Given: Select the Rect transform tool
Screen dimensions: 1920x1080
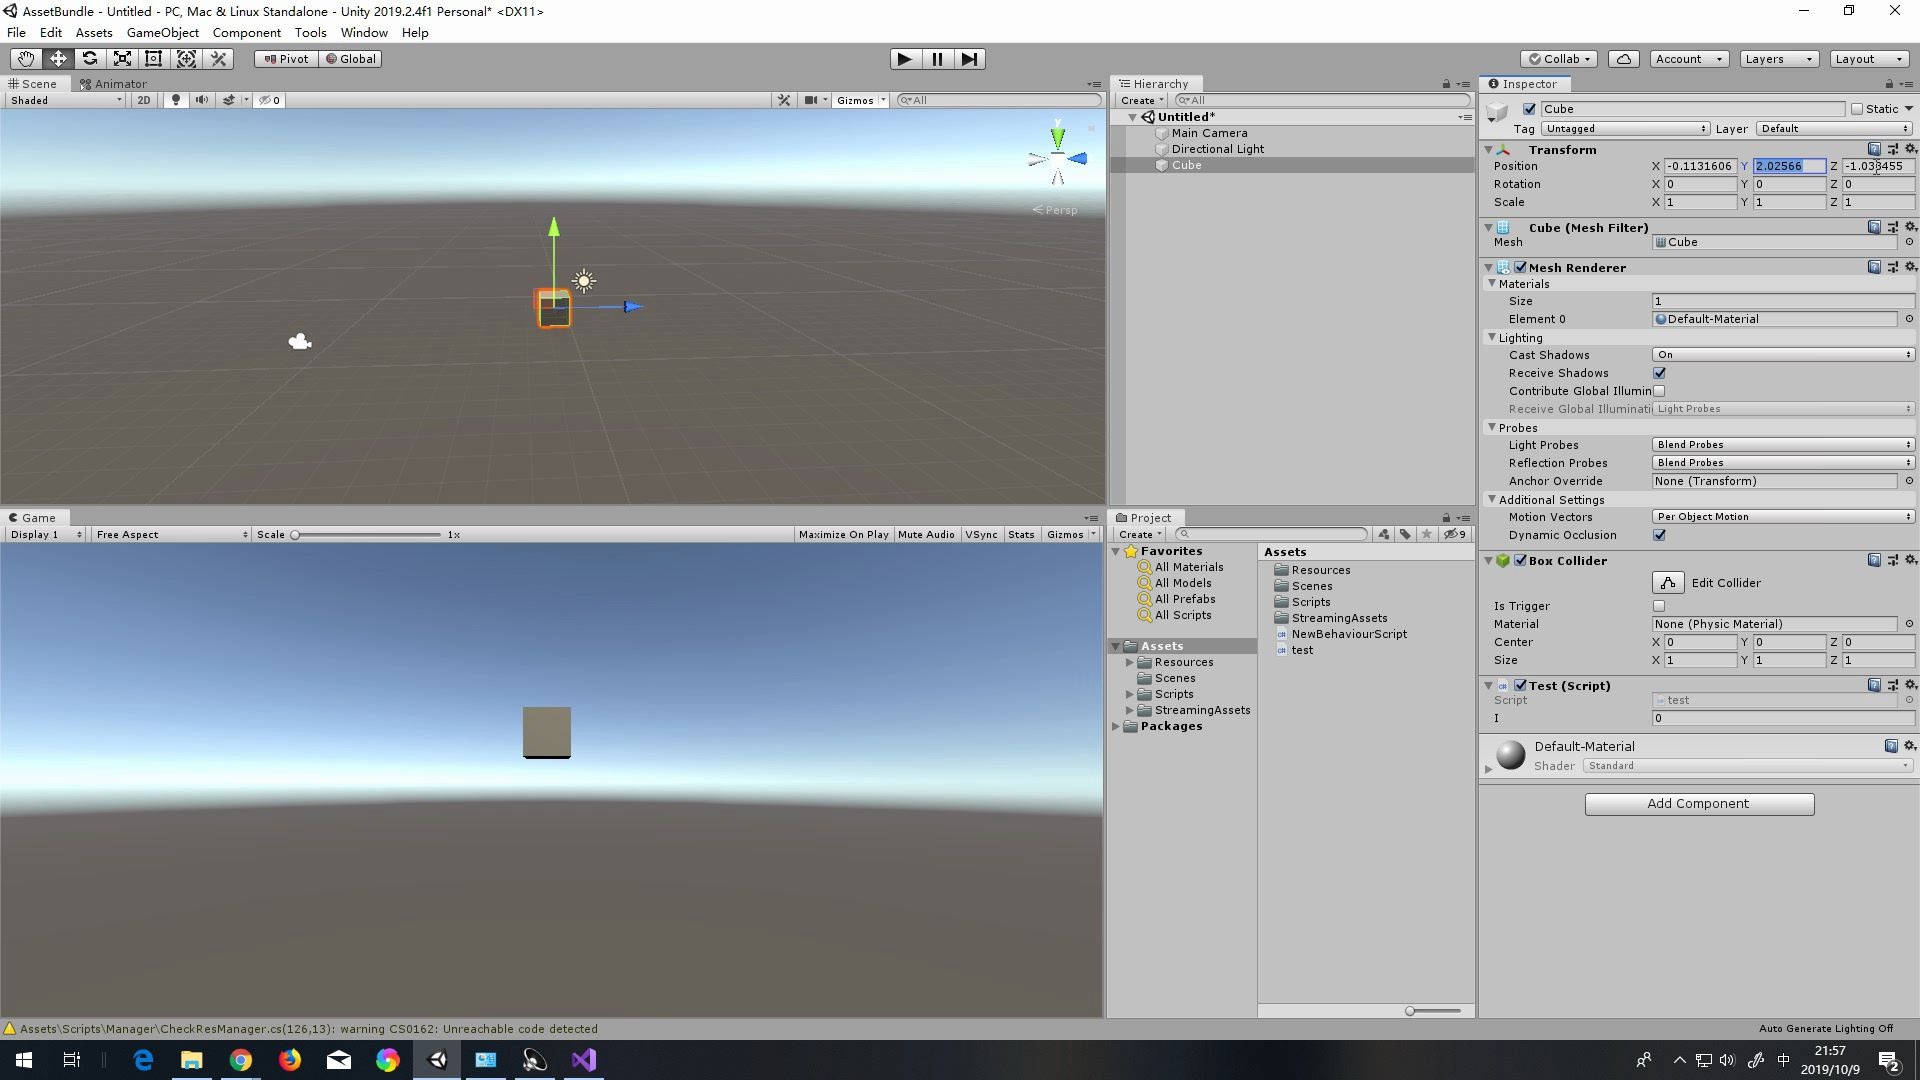Looking at the screenshot, I should point(154,59).
